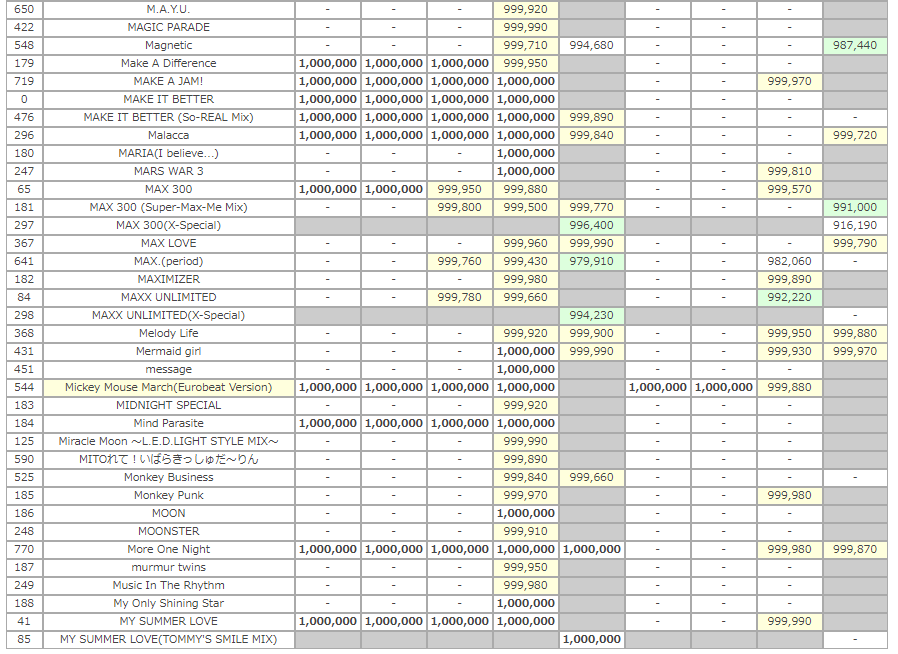Select the Mind Parasite song title

click(168, 423)
